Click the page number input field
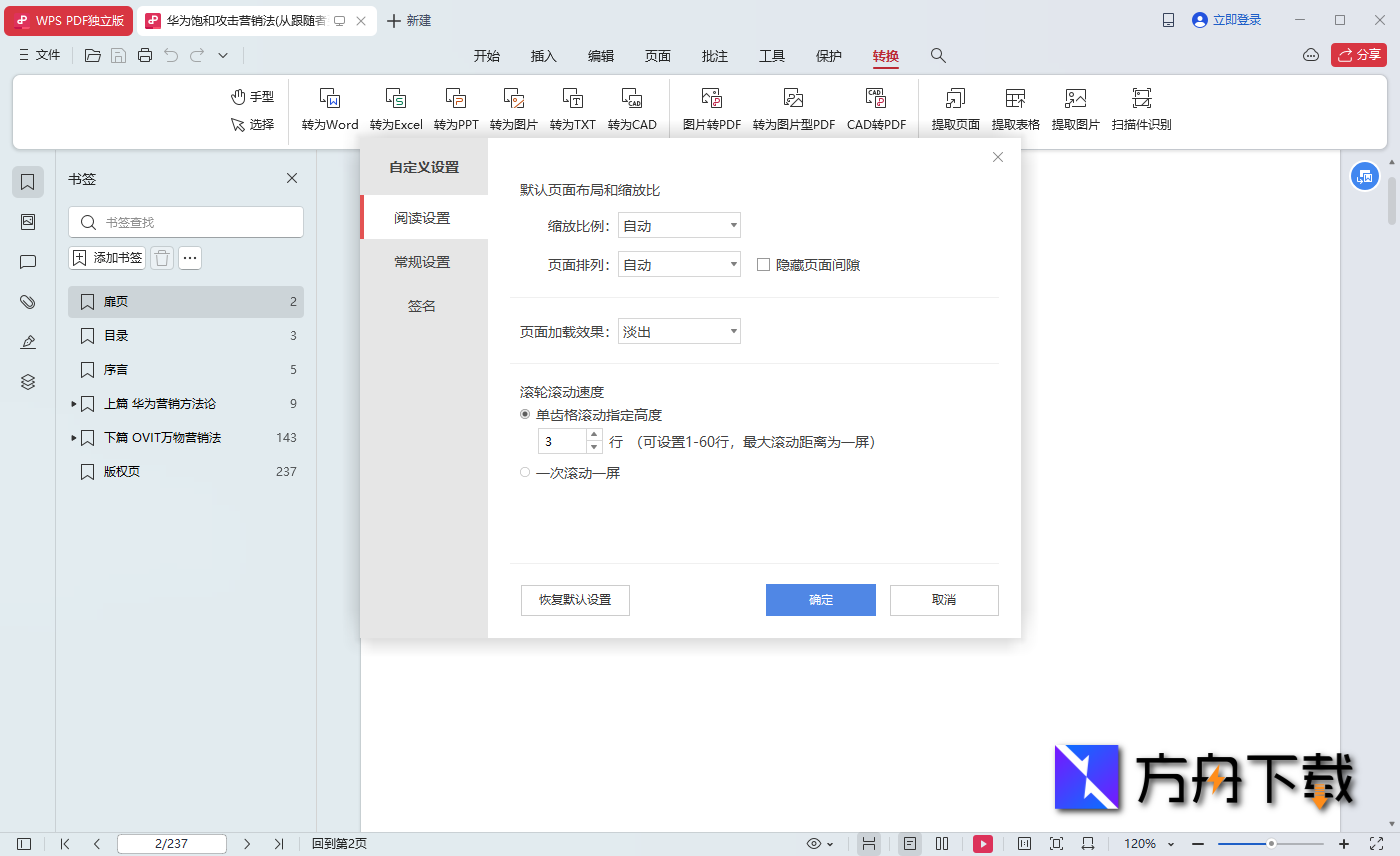Viewport: 1400px width, 856px height. [171, 843]
